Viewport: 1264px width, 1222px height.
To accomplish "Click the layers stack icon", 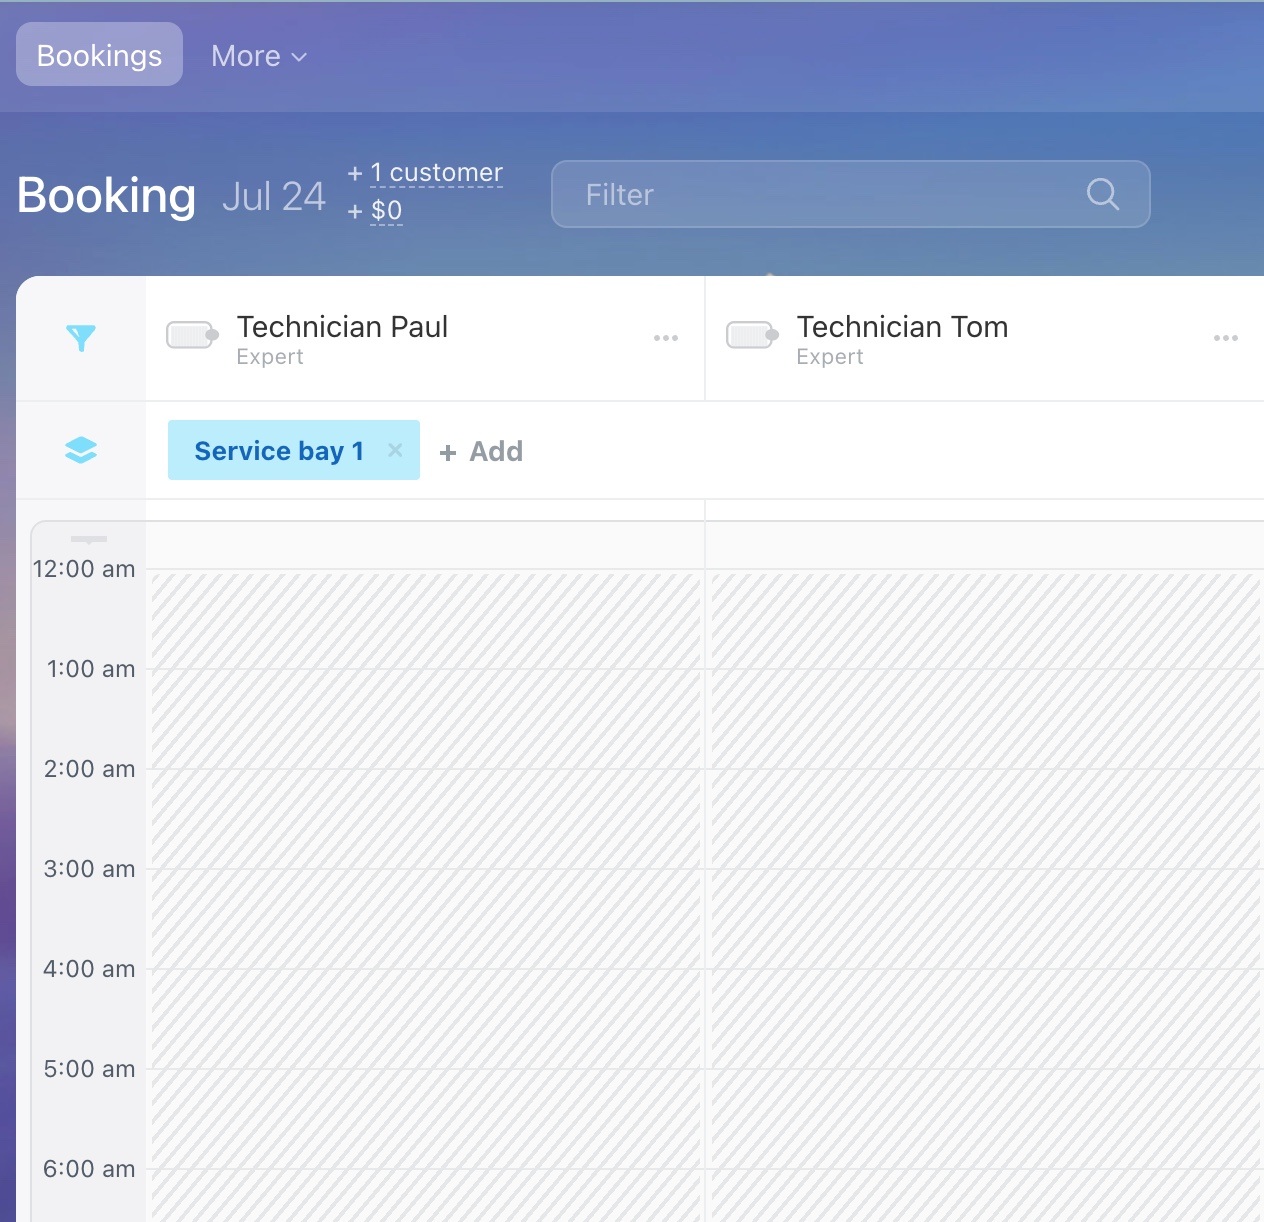I will coord(81,451).
